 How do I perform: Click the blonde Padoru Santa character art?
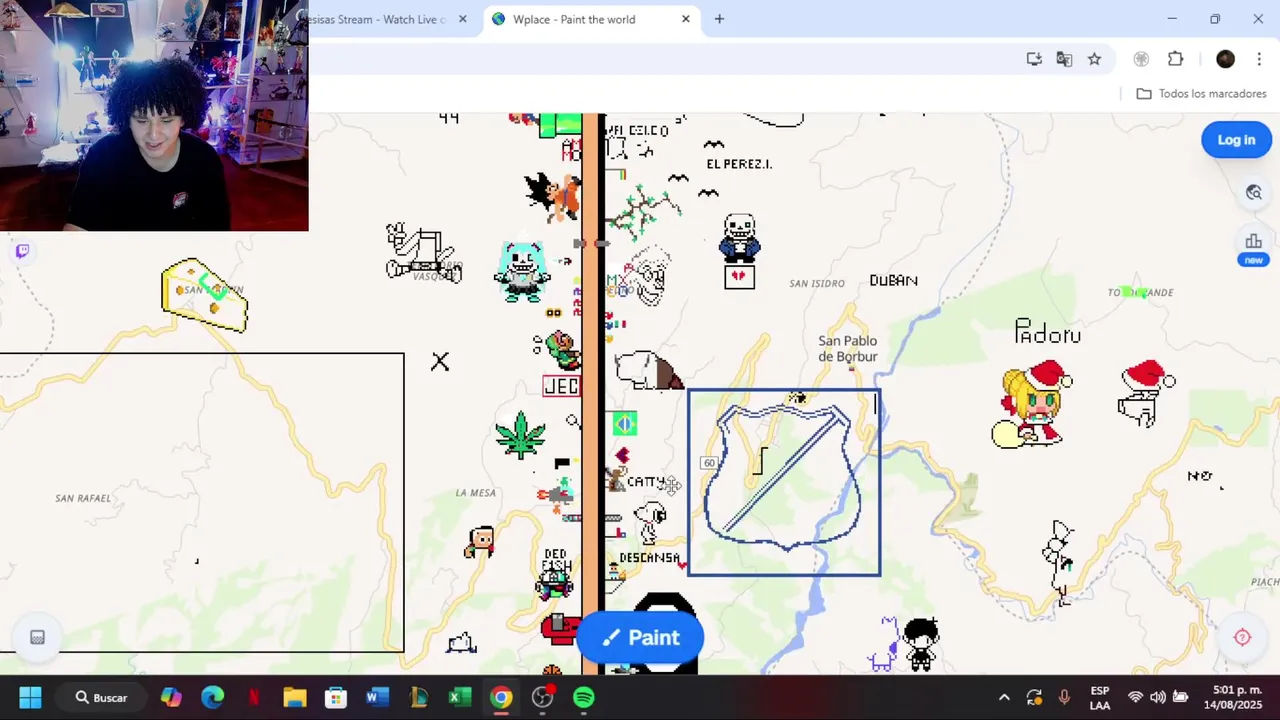pyautogui.click(x=1033, y=404)
